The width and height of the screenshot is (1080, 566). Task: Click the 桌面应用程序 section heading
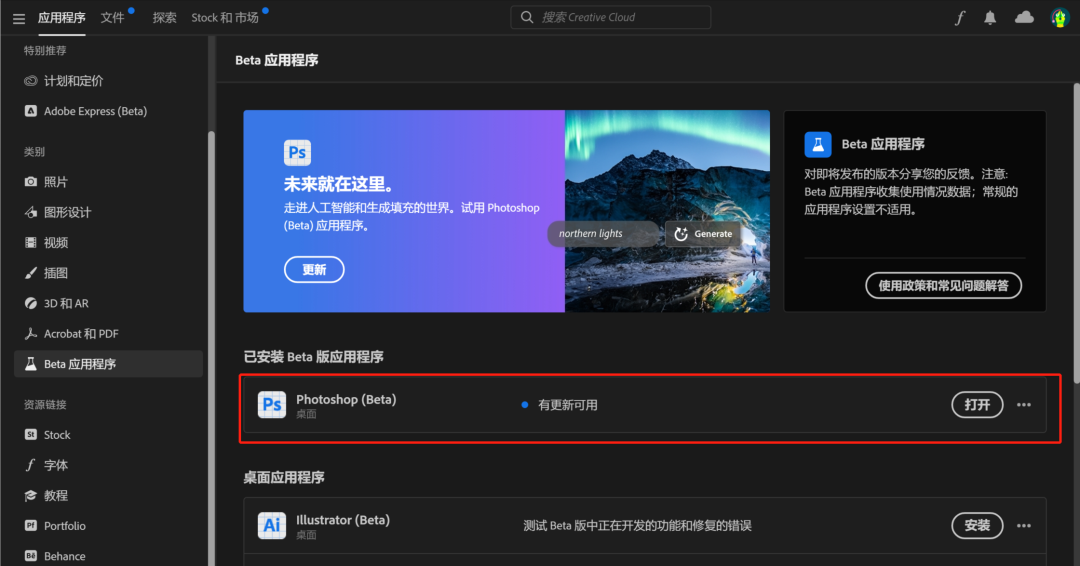[284, 477]
